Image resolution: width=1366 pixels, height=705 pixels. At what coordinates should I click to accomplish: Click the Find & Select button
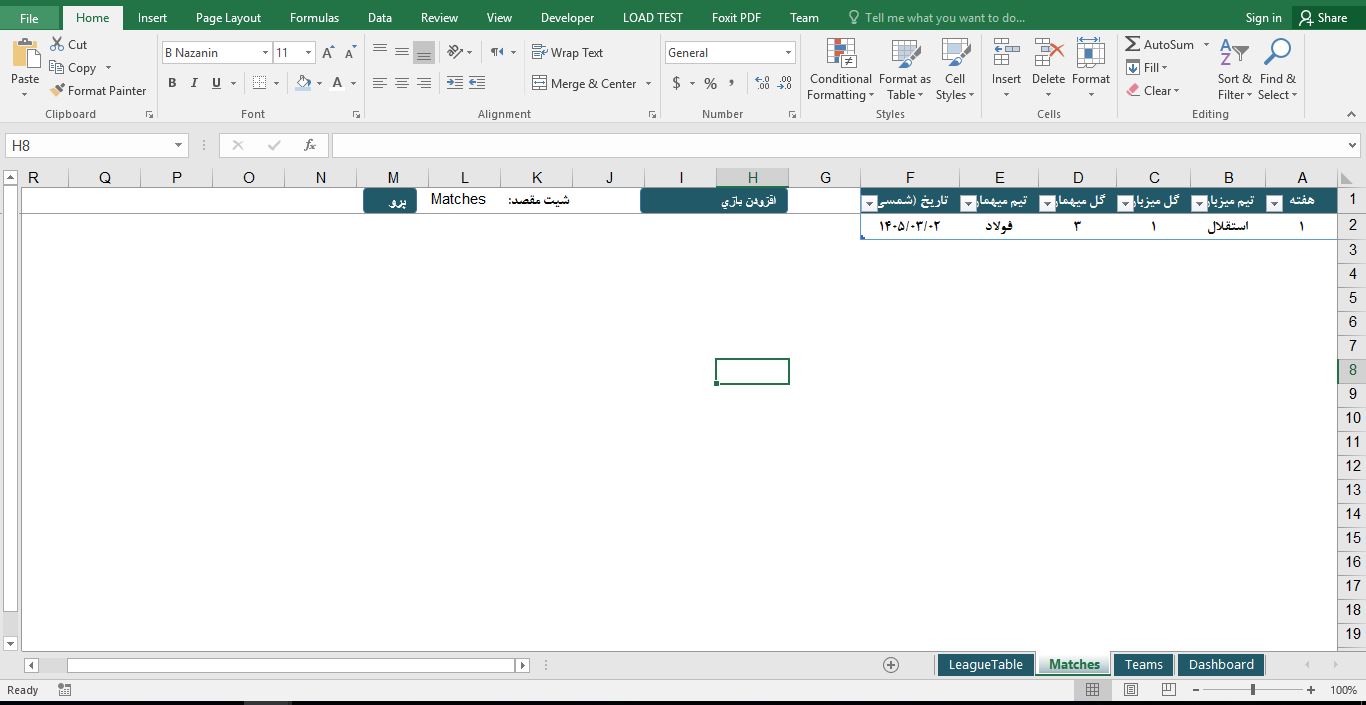[x=1277, y=70]
